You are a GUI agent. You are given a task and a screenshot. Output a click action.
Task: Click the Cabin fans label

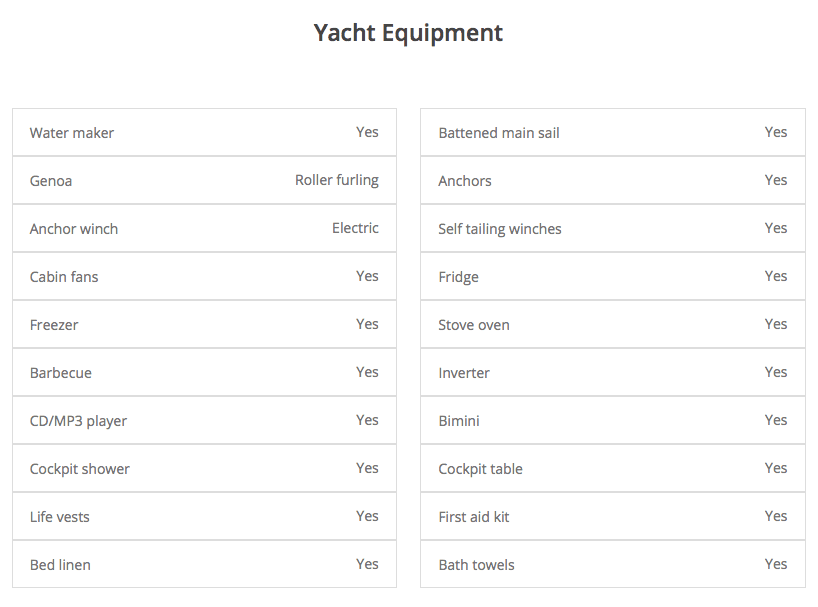[64, 277]
